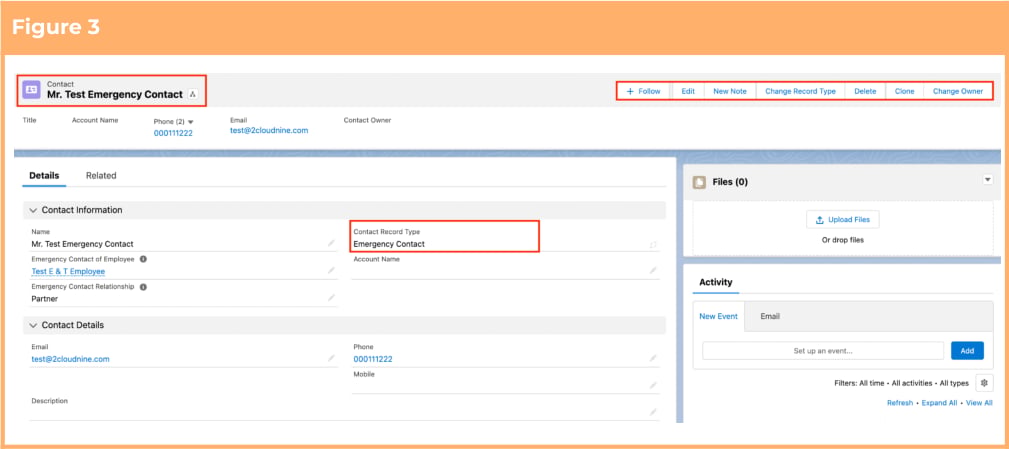
Task: Open the Files panel dropdown menu
Action: [988, 180]
